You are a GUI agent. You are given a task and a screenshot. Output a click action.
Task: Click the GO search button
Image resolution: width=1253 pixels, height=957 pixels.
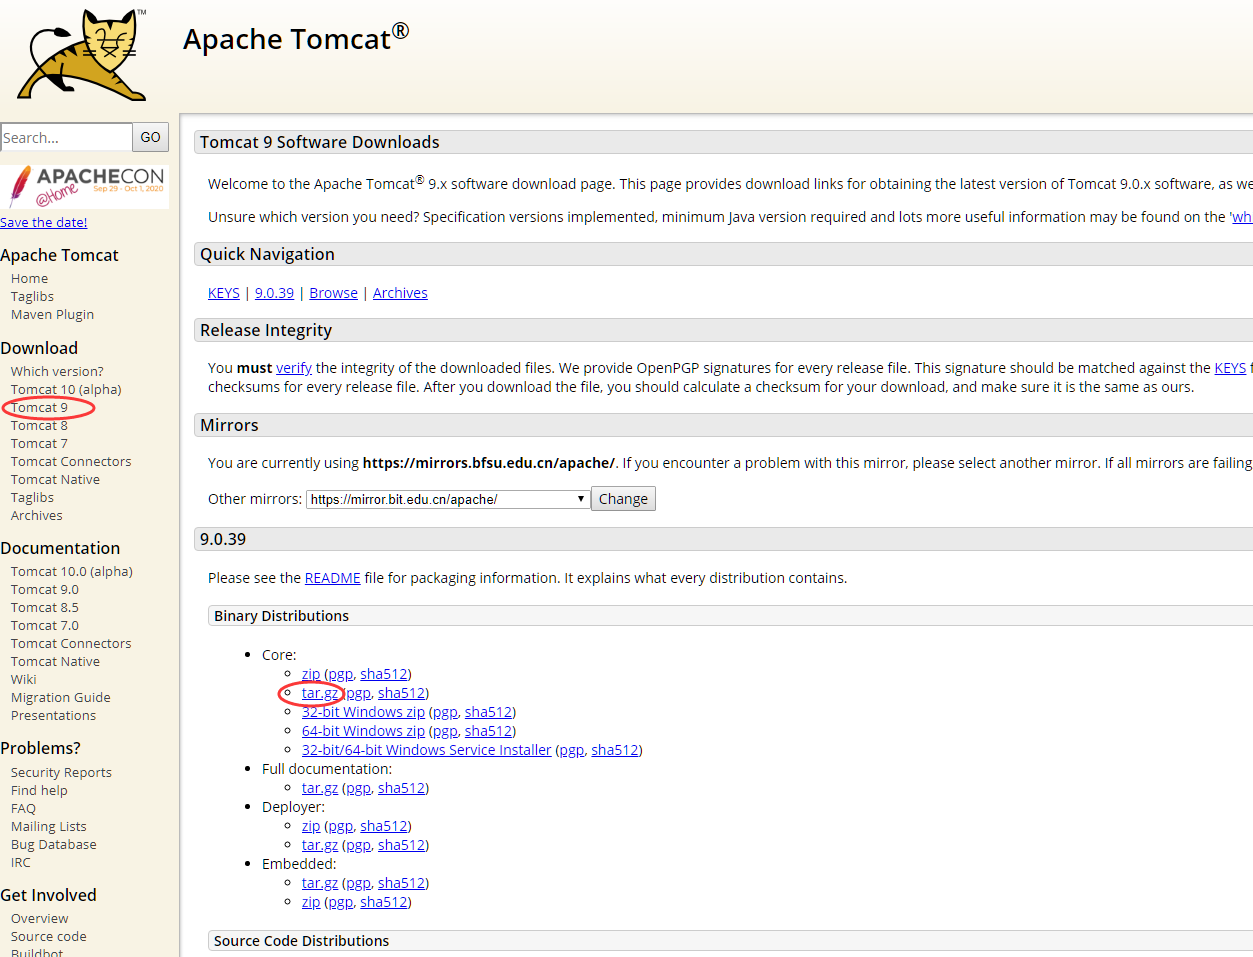(150, 137)
